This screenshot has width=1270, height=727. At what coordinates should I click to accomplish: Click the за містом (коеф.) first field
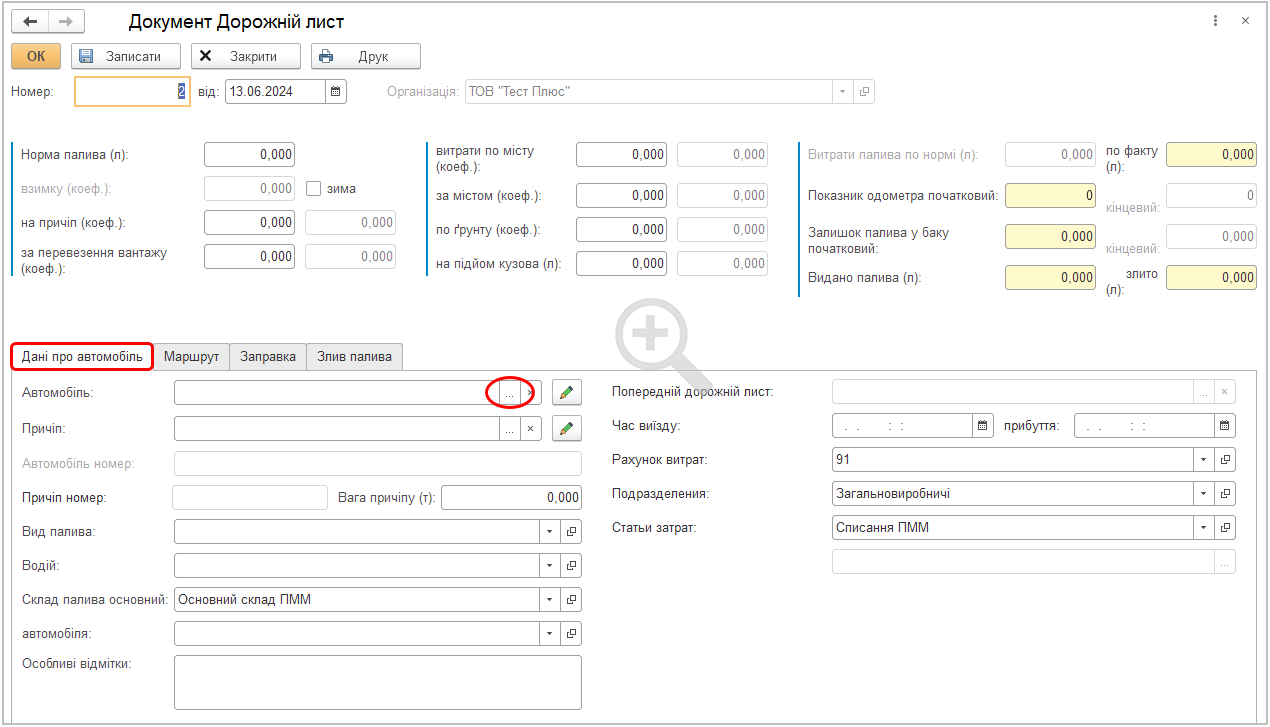[x=622, y=196]
